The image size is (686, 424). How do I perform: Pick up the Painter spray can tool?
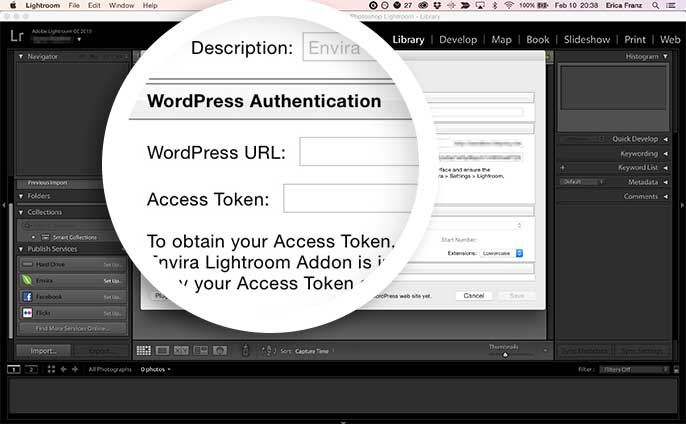point(245,350)
